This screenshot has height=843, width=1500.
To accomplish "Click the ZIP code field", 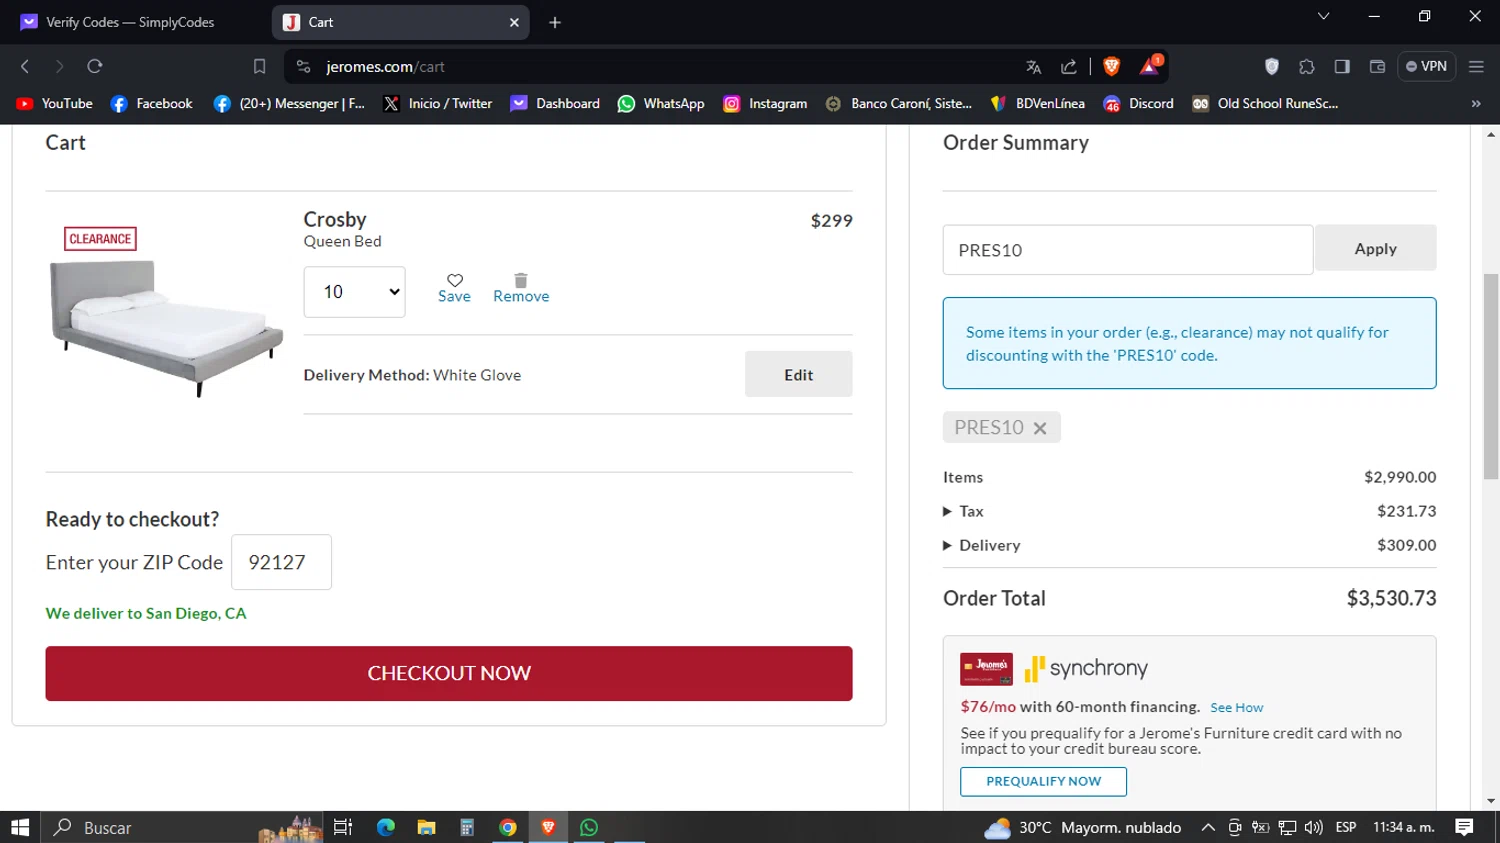I will point(281,562).
